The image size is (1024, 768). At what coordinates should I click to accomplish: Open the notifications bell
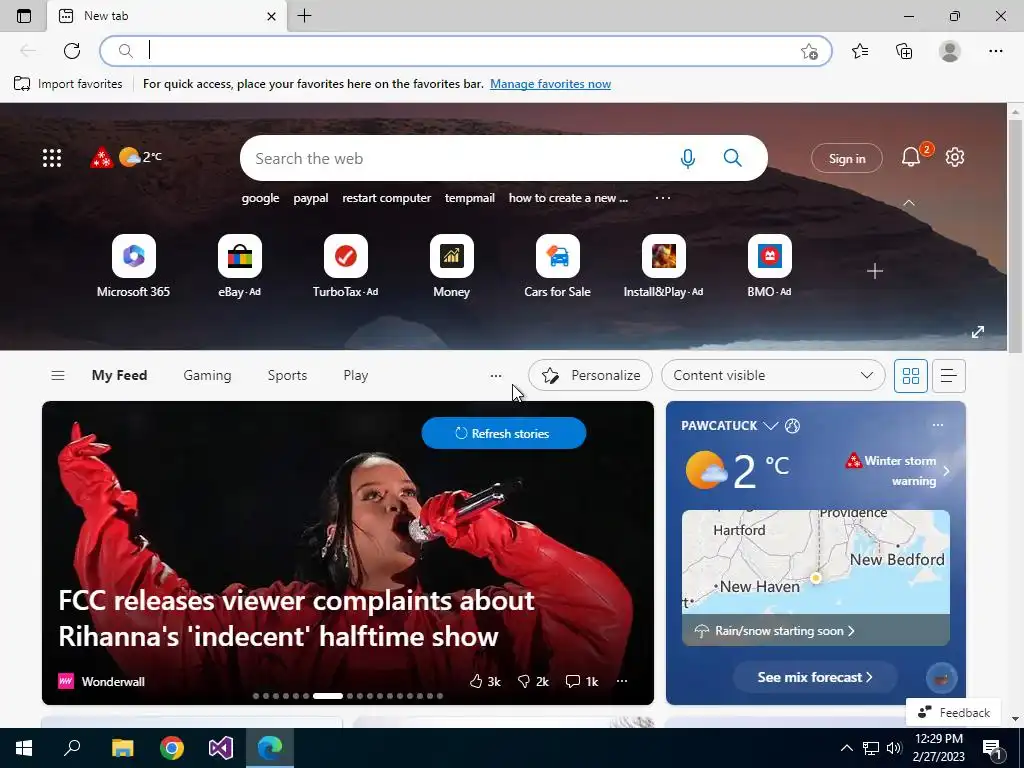tap(911, 157)
